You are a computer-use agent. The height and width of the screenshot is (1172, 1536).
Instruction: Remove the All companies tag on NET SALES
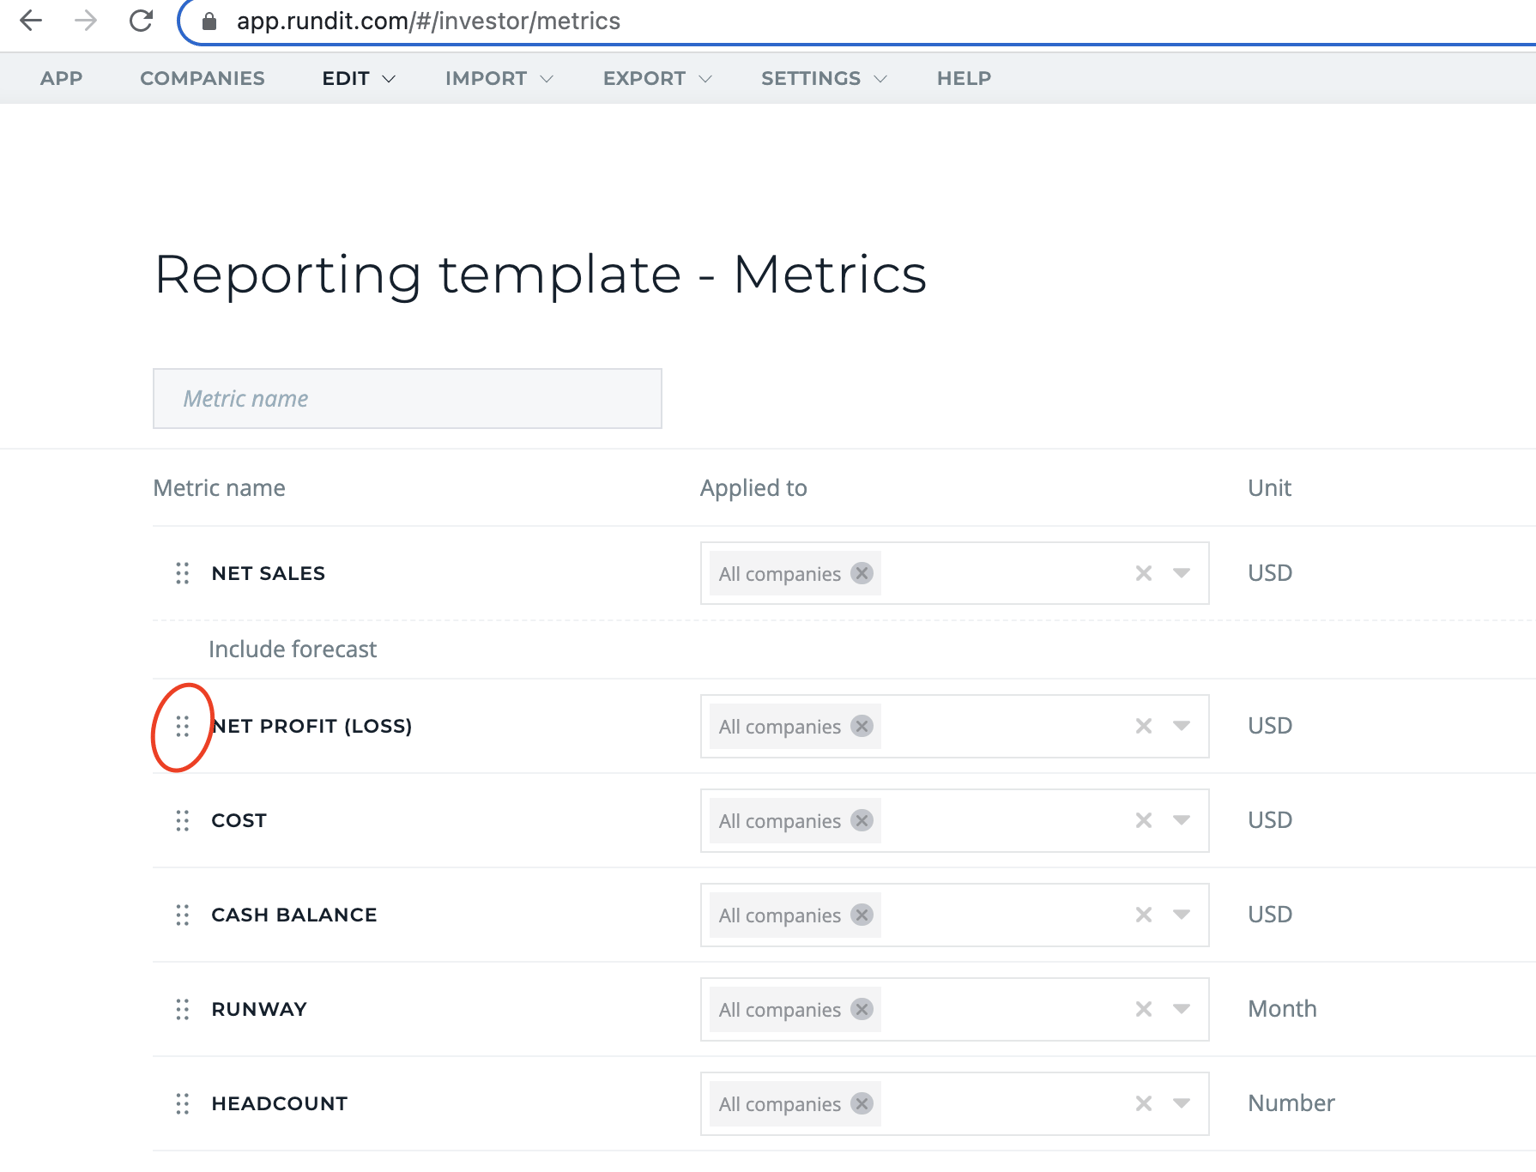(x=861, y=573)
